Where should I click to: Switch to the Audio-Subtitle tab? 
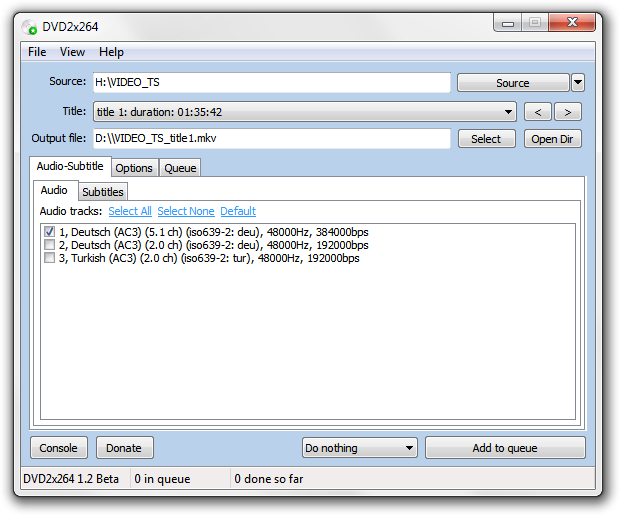[70, 166]
